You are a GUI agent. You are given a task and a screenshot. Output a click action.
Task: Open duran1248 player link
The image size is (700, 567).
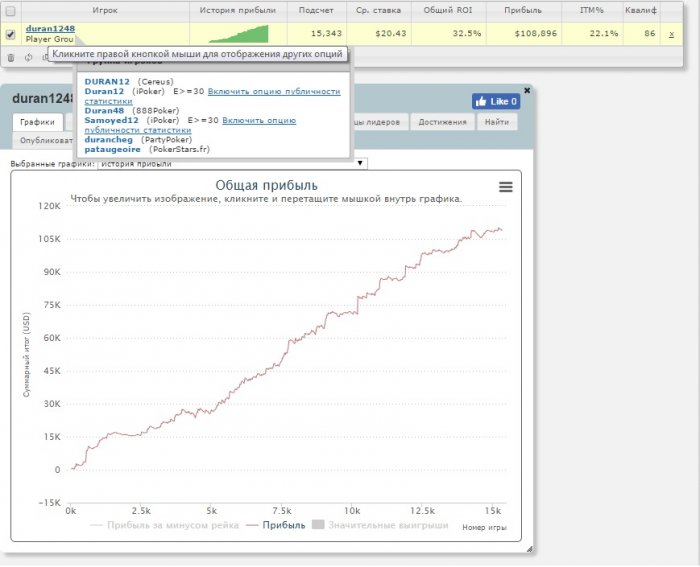[50, 29]
